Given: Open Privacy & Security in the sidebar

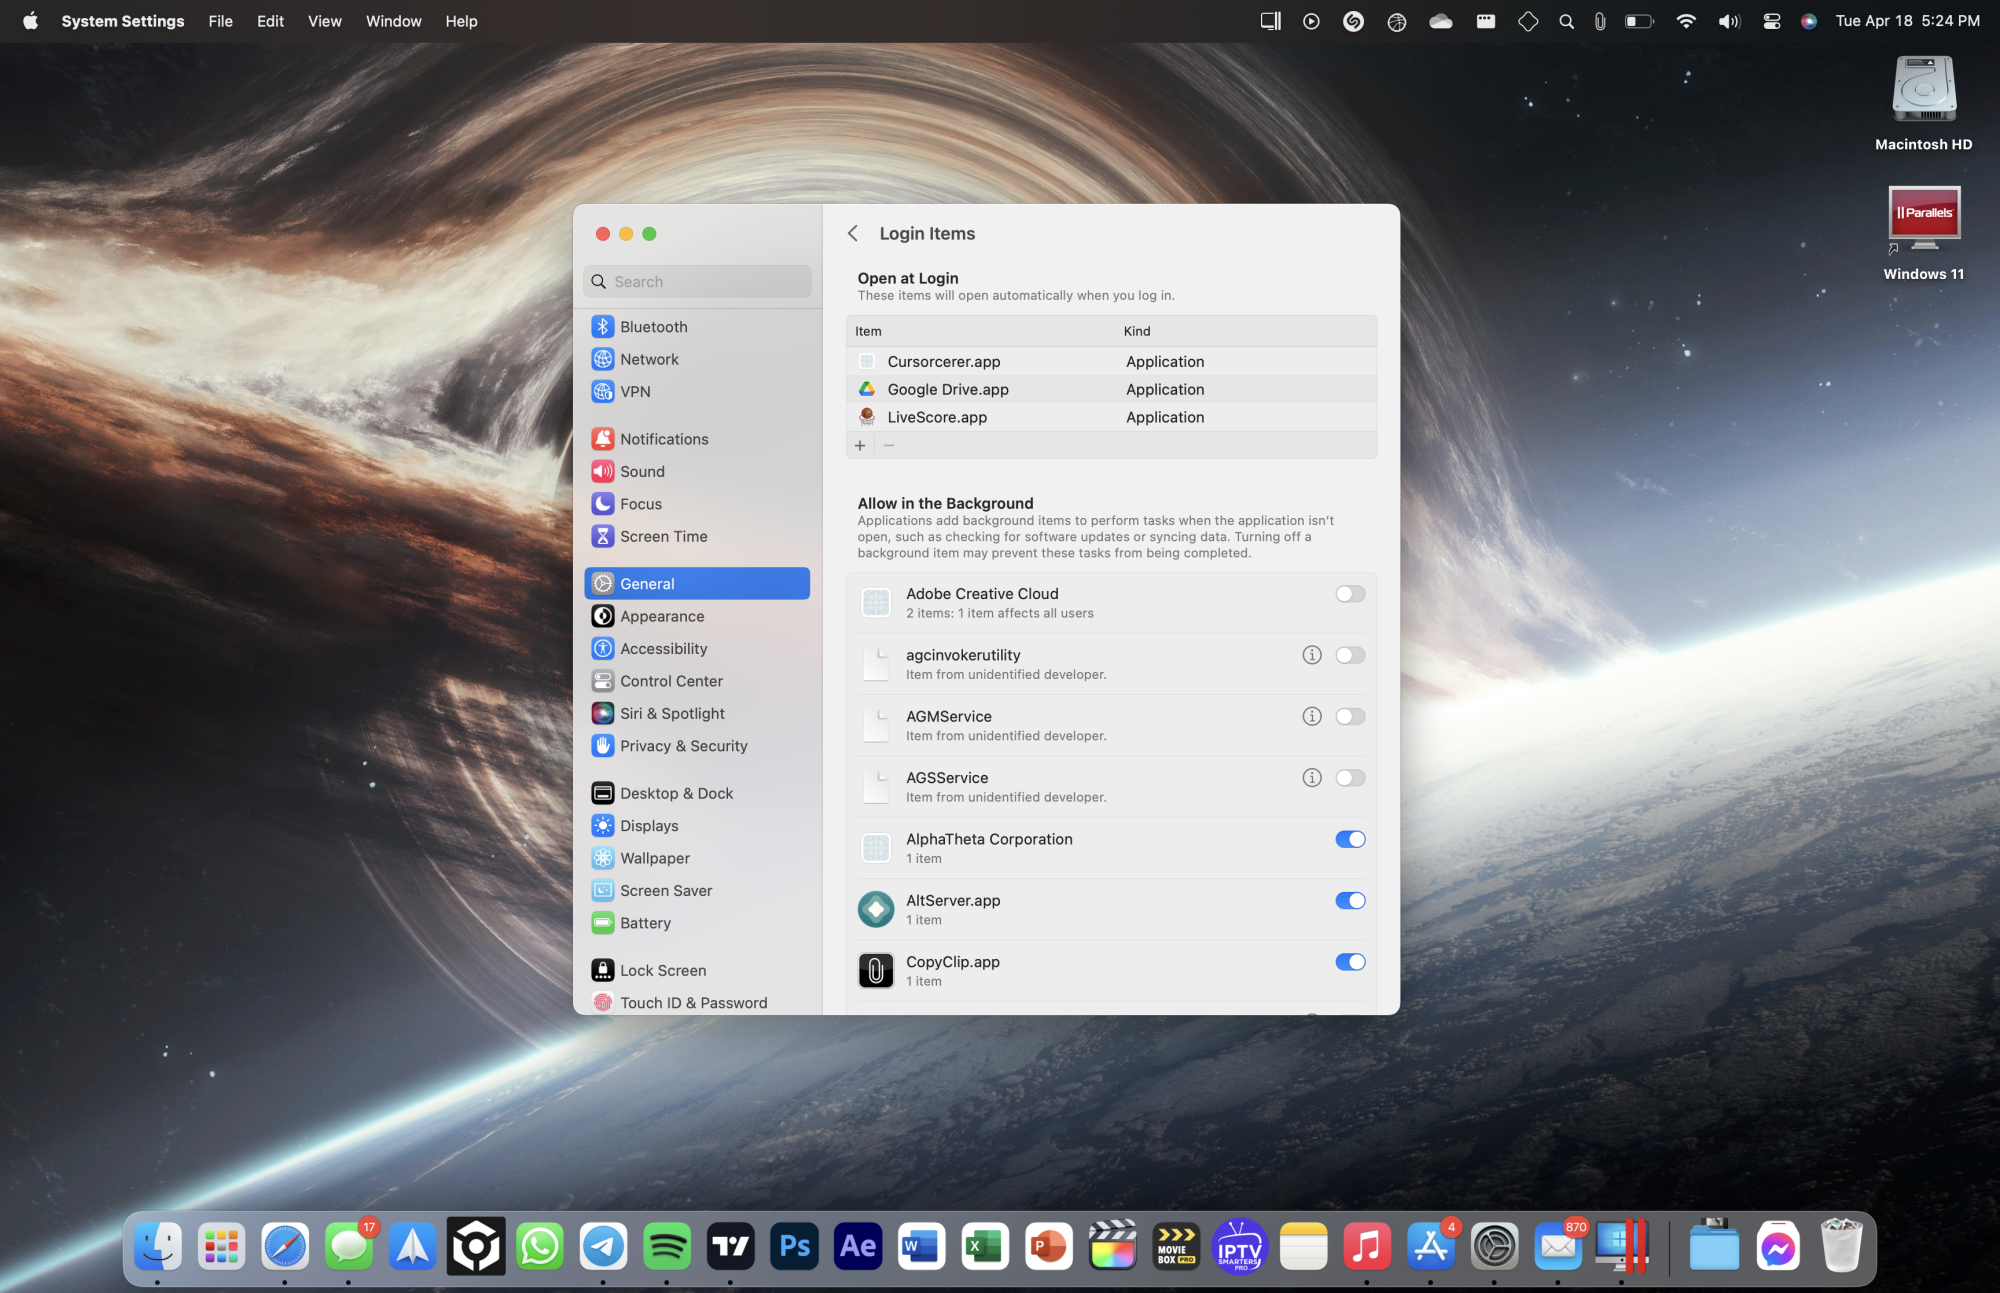Looking at the screenshot, I should (x=683, y=746).
